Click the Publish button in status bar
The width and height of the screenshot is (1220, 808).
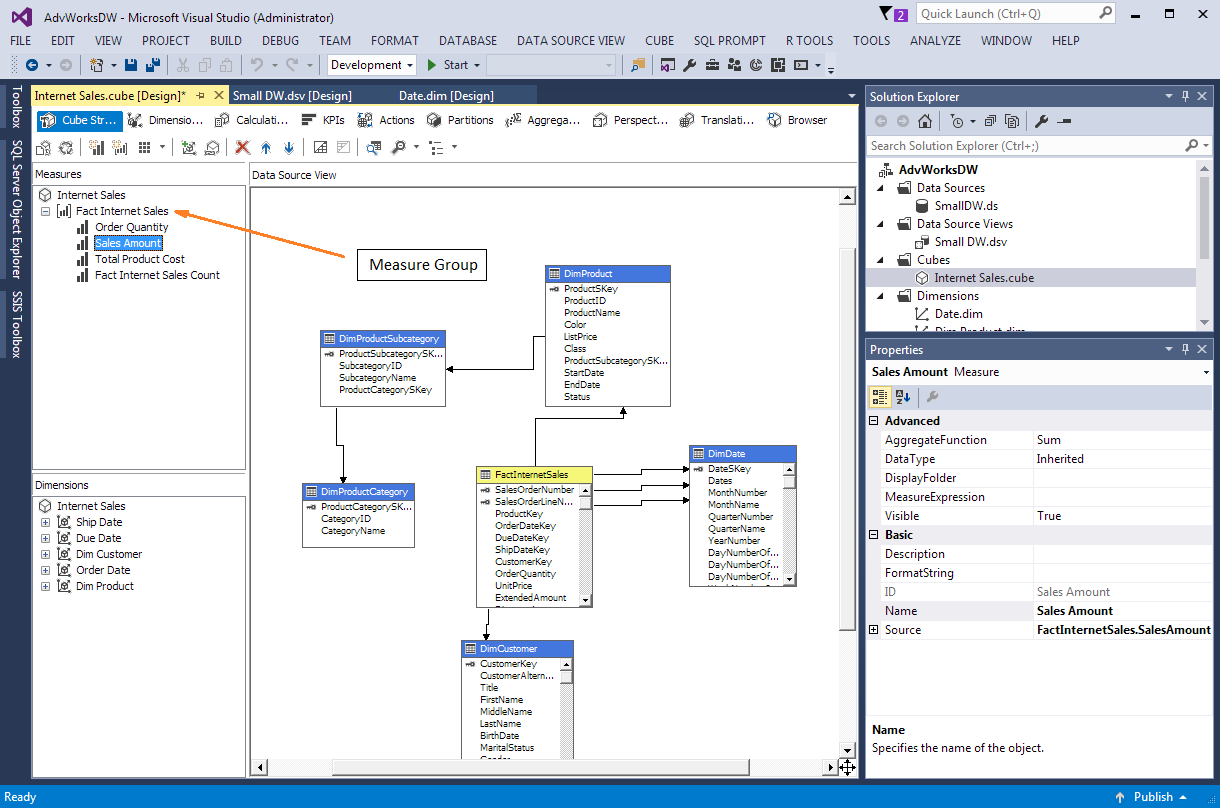pos(1152,797)
